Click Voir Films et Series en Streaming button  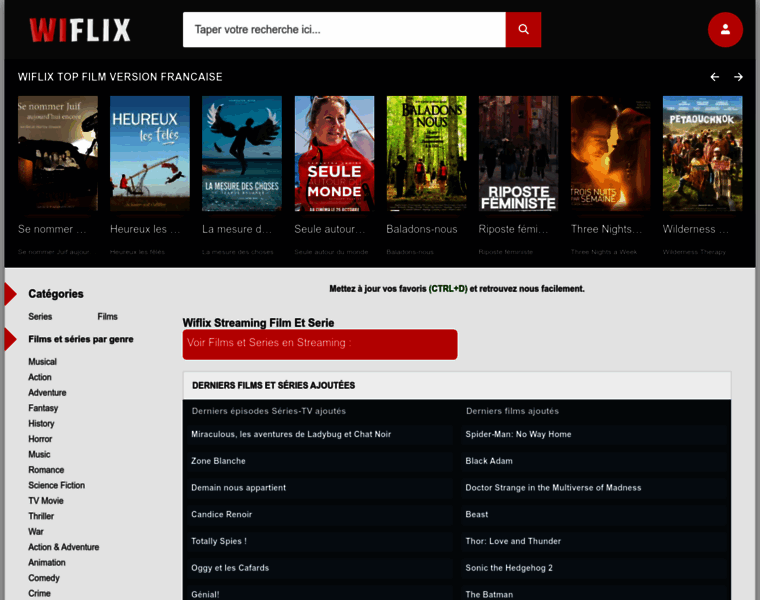click(x=320, y=345)
